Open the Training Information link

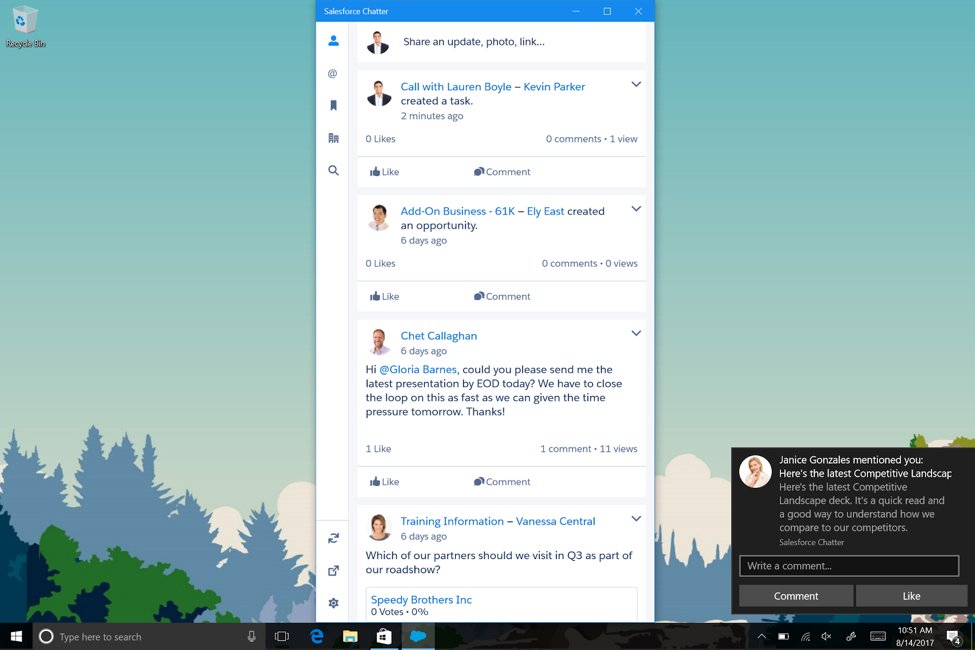(452, 521)
